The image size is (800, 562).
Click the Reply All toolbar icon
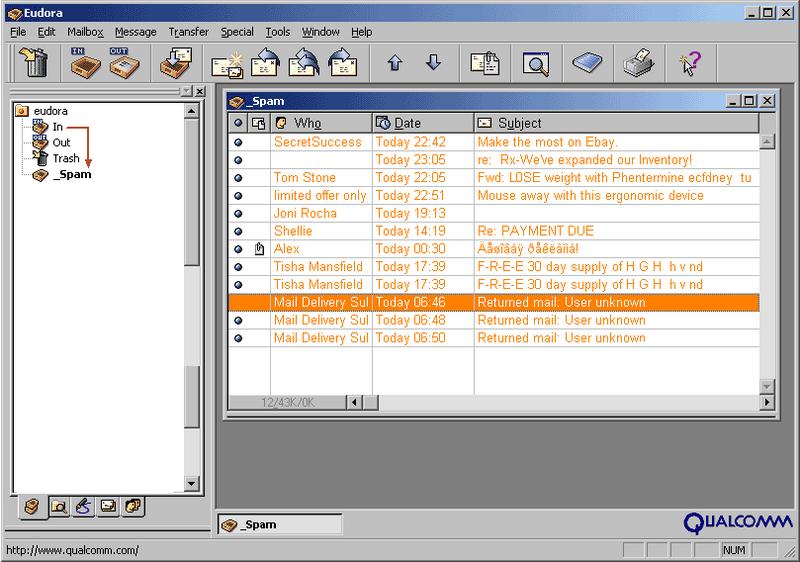coord(304,63)
